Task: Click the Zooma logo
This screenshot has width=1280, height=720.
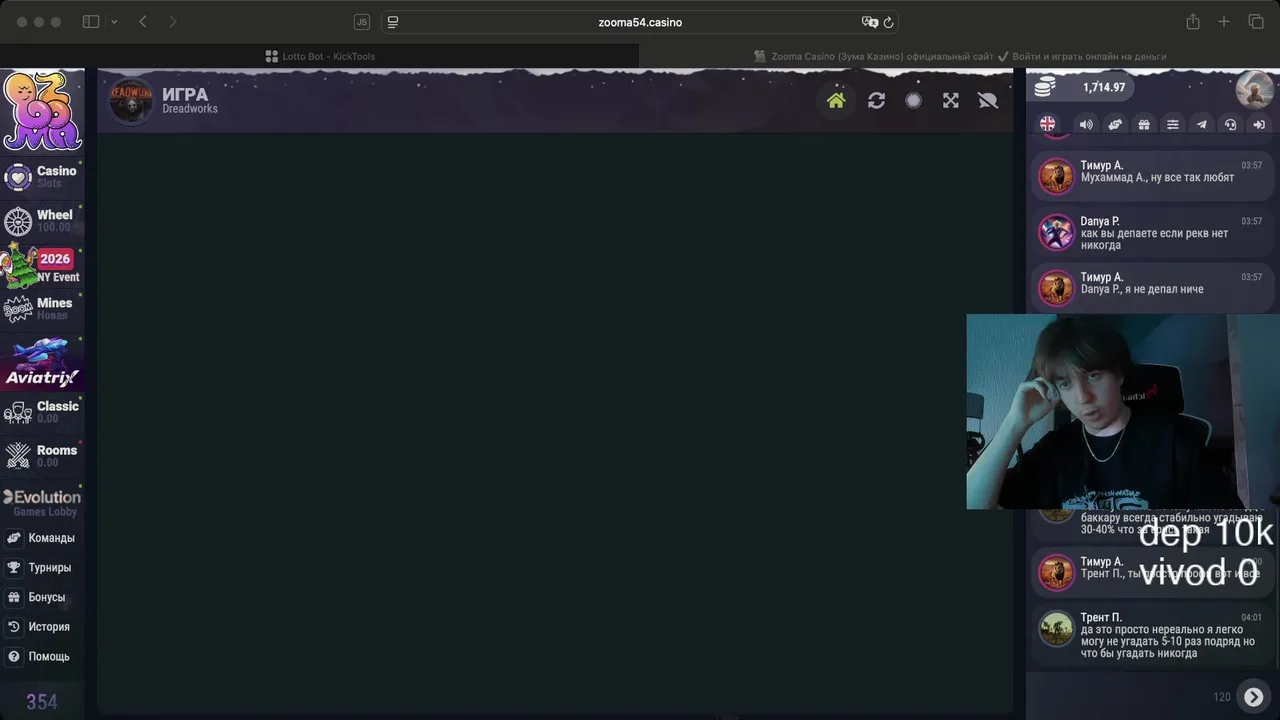Action: (42, 110)
